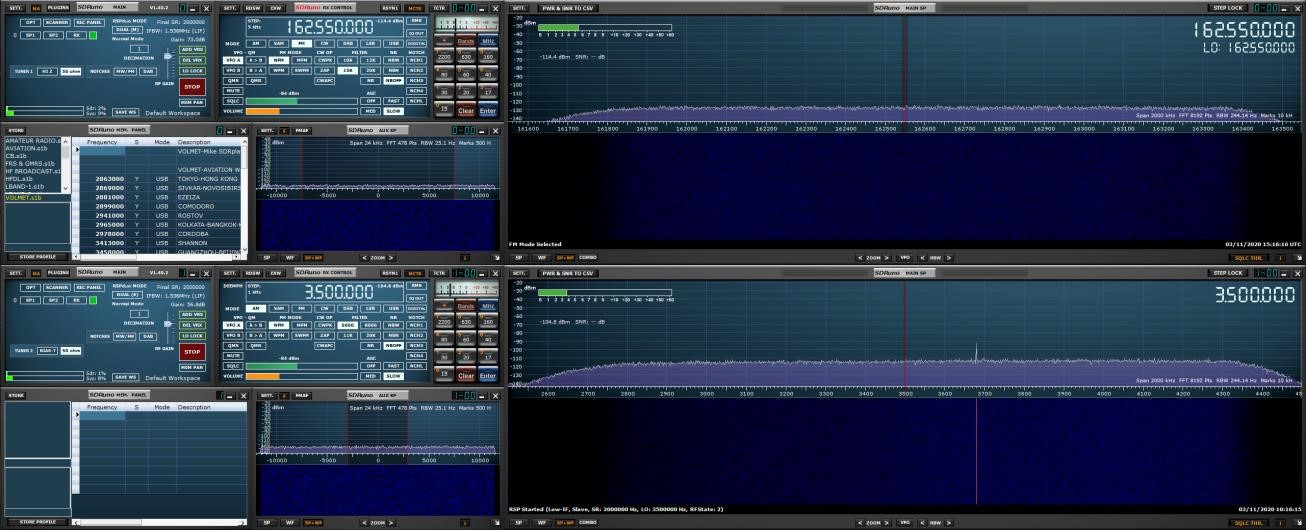Increase RBW with right arrow on top Main SP
This screenshot has height=530, width=1306.
[x=947, y=257]
